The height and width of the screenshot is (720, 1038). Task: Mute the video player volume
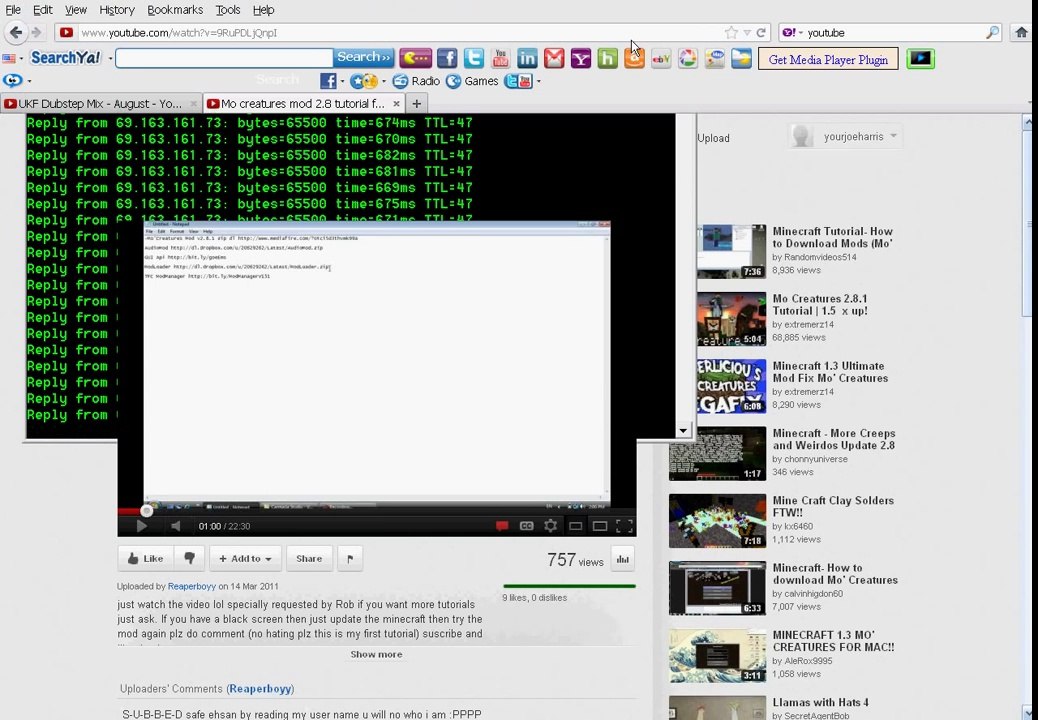175,526
